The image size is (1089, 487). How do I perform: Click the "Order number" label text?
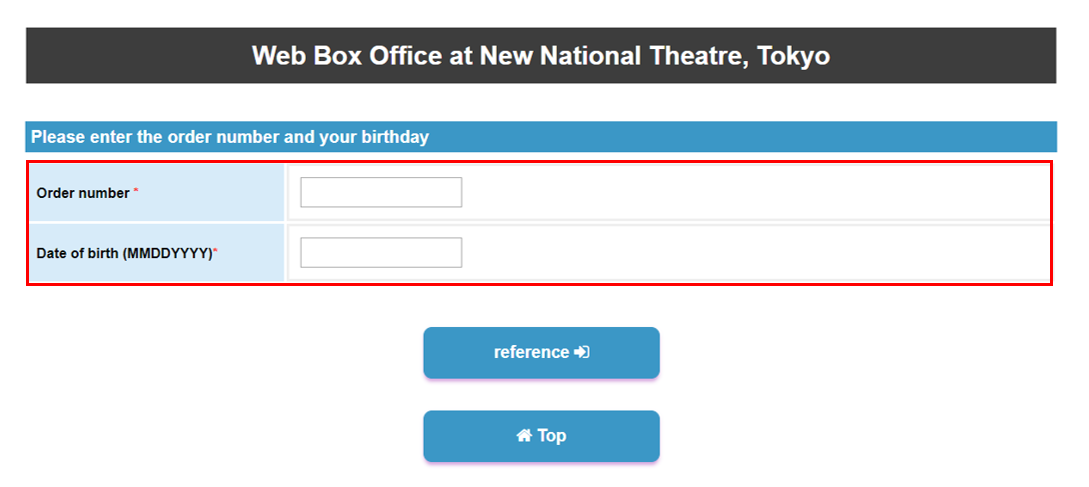(83, 193)
